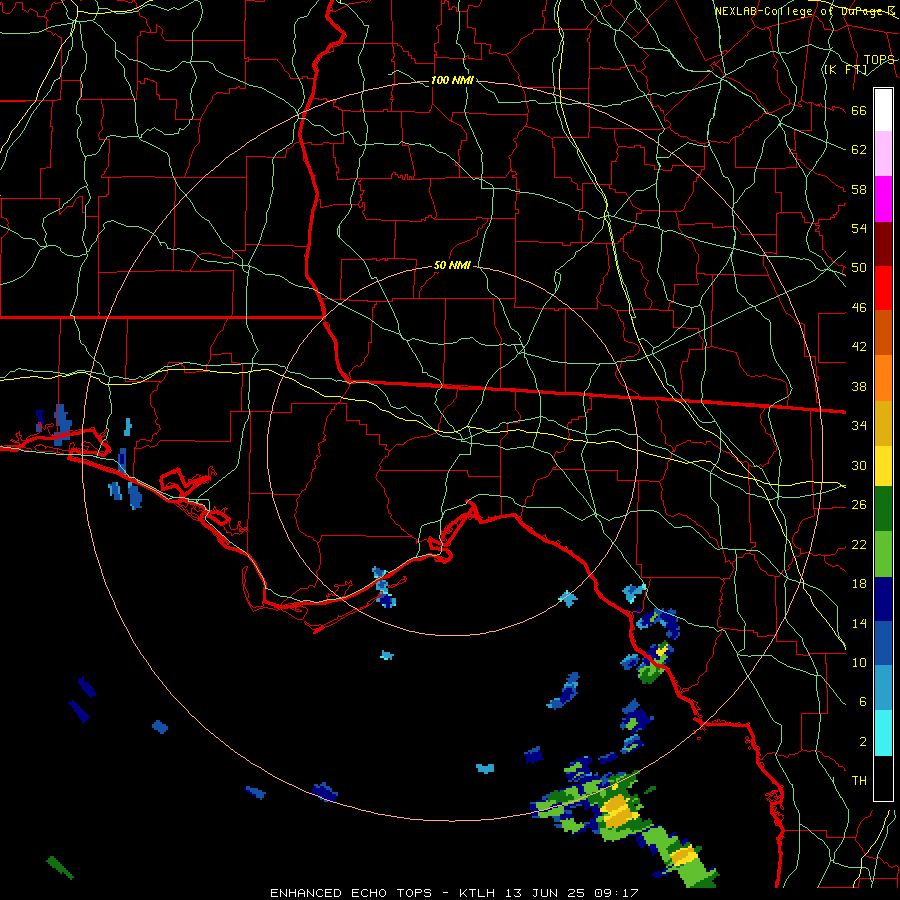Viewport: 900px width, 900px height.
Task: Click the orange 38-42 kft legend swatch
Action: coord(883,378)
